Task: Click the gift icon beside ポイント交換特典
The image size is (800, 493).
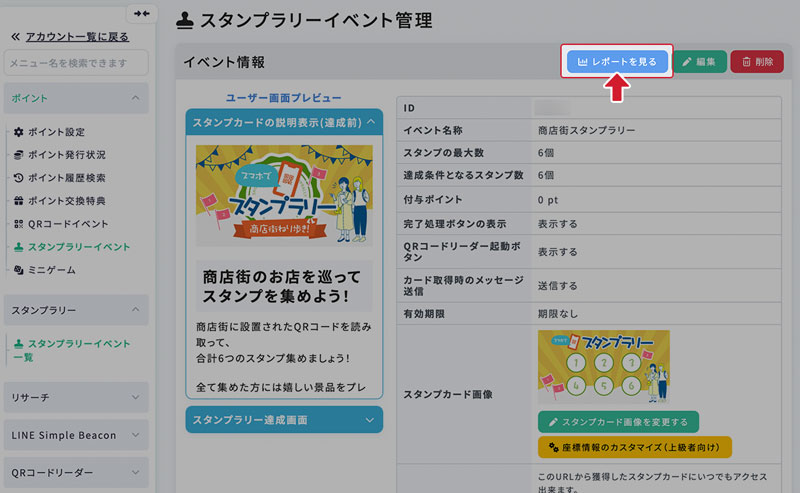Action: [x=19, y=201]
